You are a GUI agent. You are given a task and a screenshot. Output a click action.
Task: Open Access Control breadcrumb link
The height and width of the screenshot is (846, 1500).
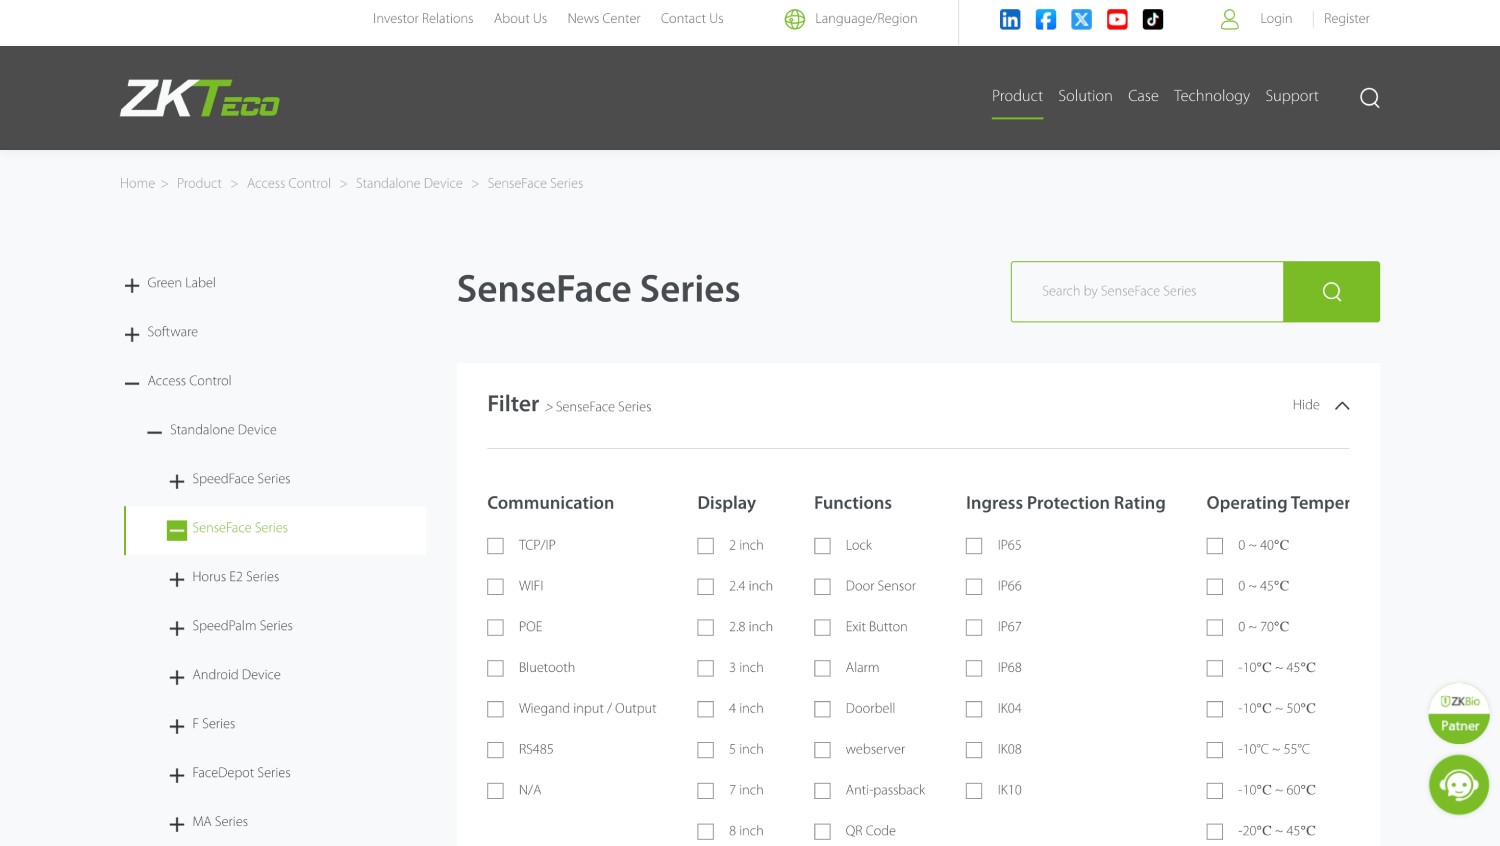[x=289, y=184]
